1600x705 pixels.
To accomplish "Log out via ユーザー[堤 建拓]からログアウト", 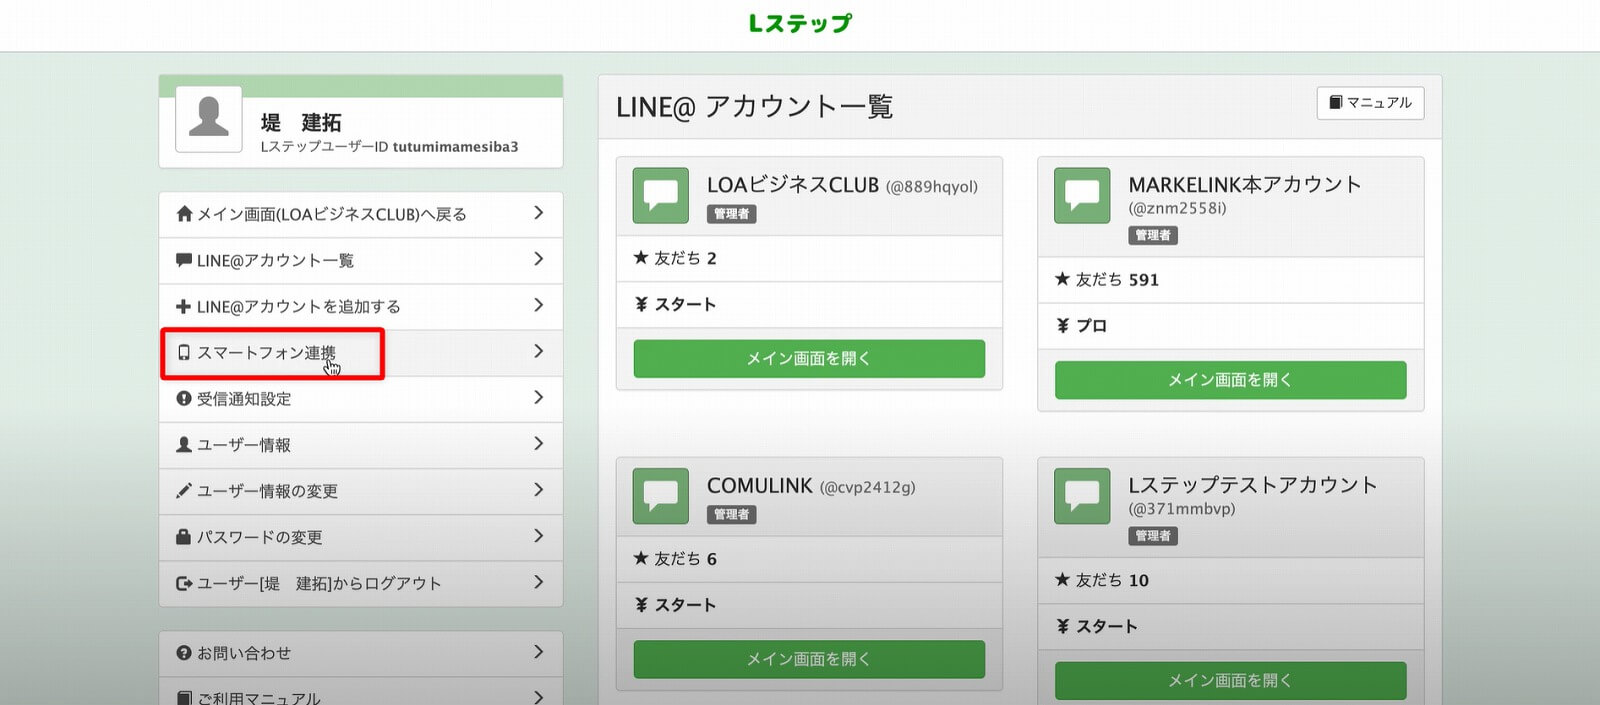I will (x=361, y=583).
